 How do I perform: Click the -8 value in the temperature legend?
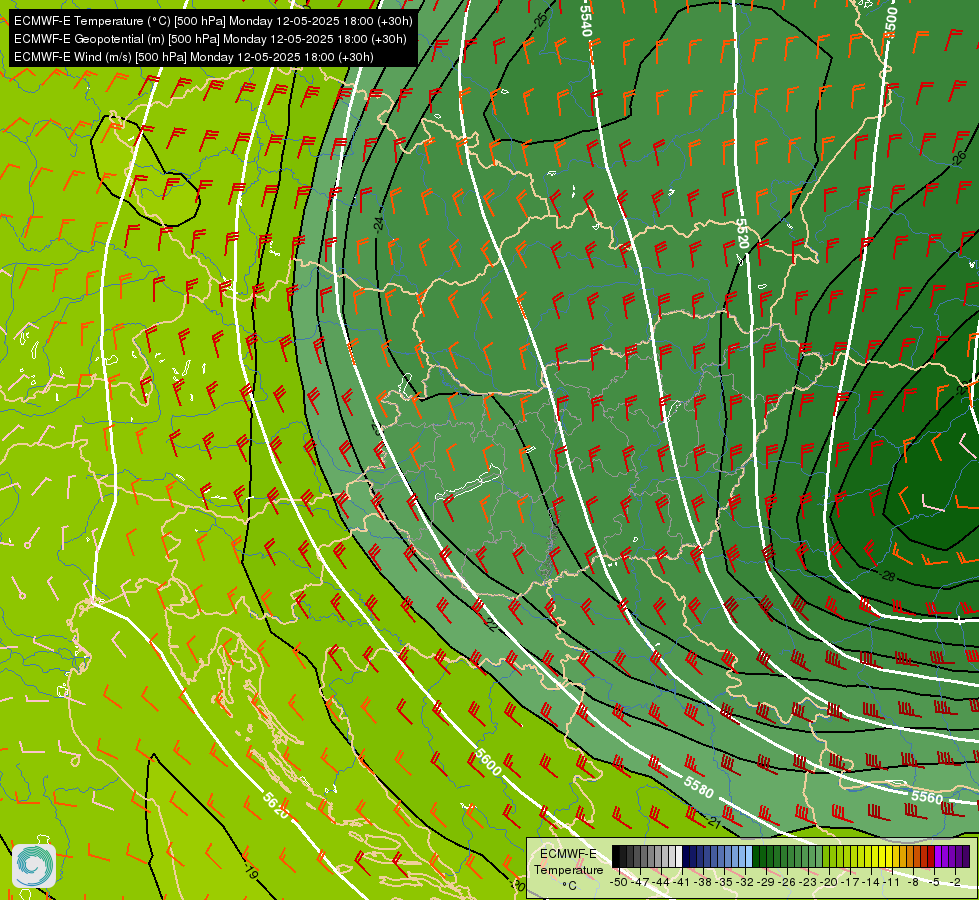pos(913,882)
